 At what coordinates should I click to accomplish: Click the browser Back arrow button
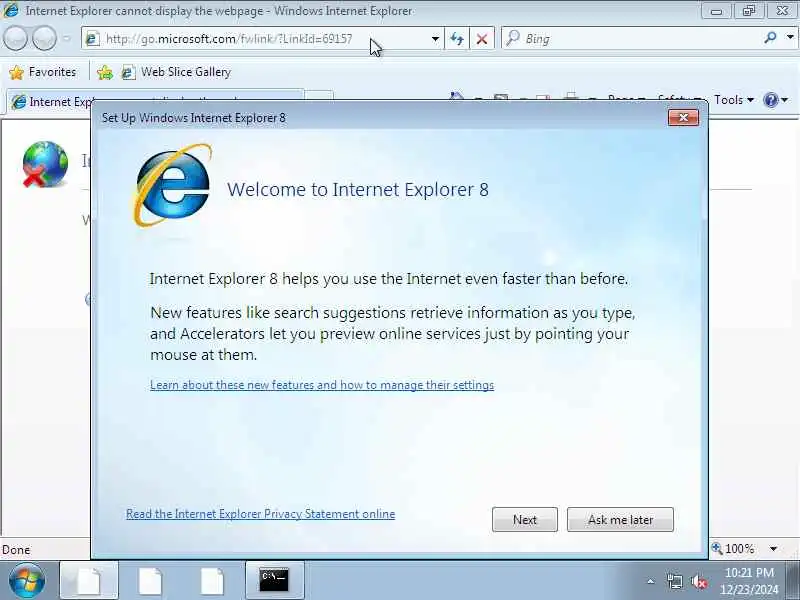click(x=15, y=38)
